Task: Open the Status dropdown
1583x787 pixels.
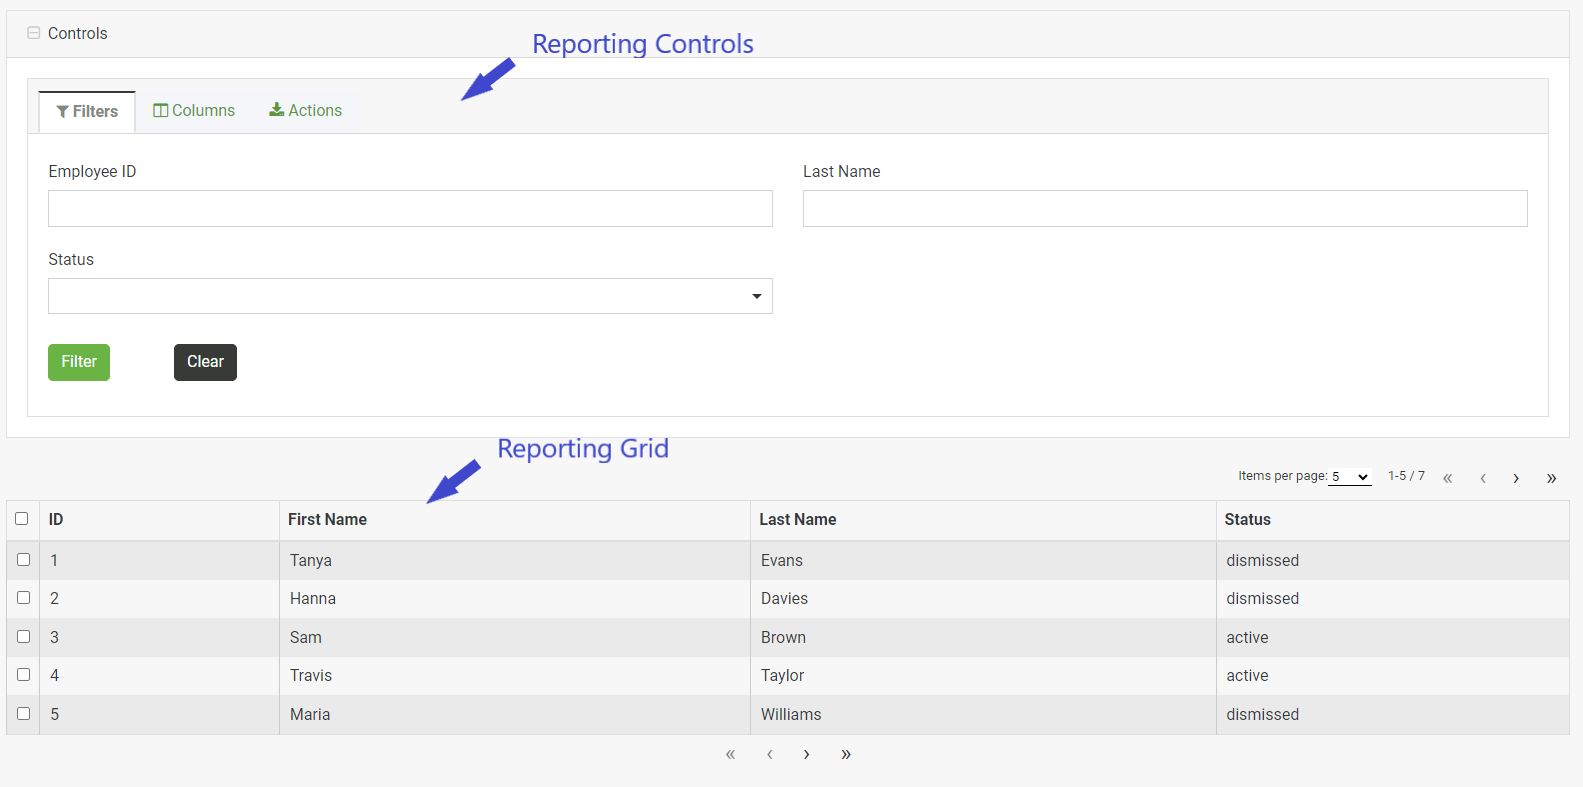Action: (410, 296)
